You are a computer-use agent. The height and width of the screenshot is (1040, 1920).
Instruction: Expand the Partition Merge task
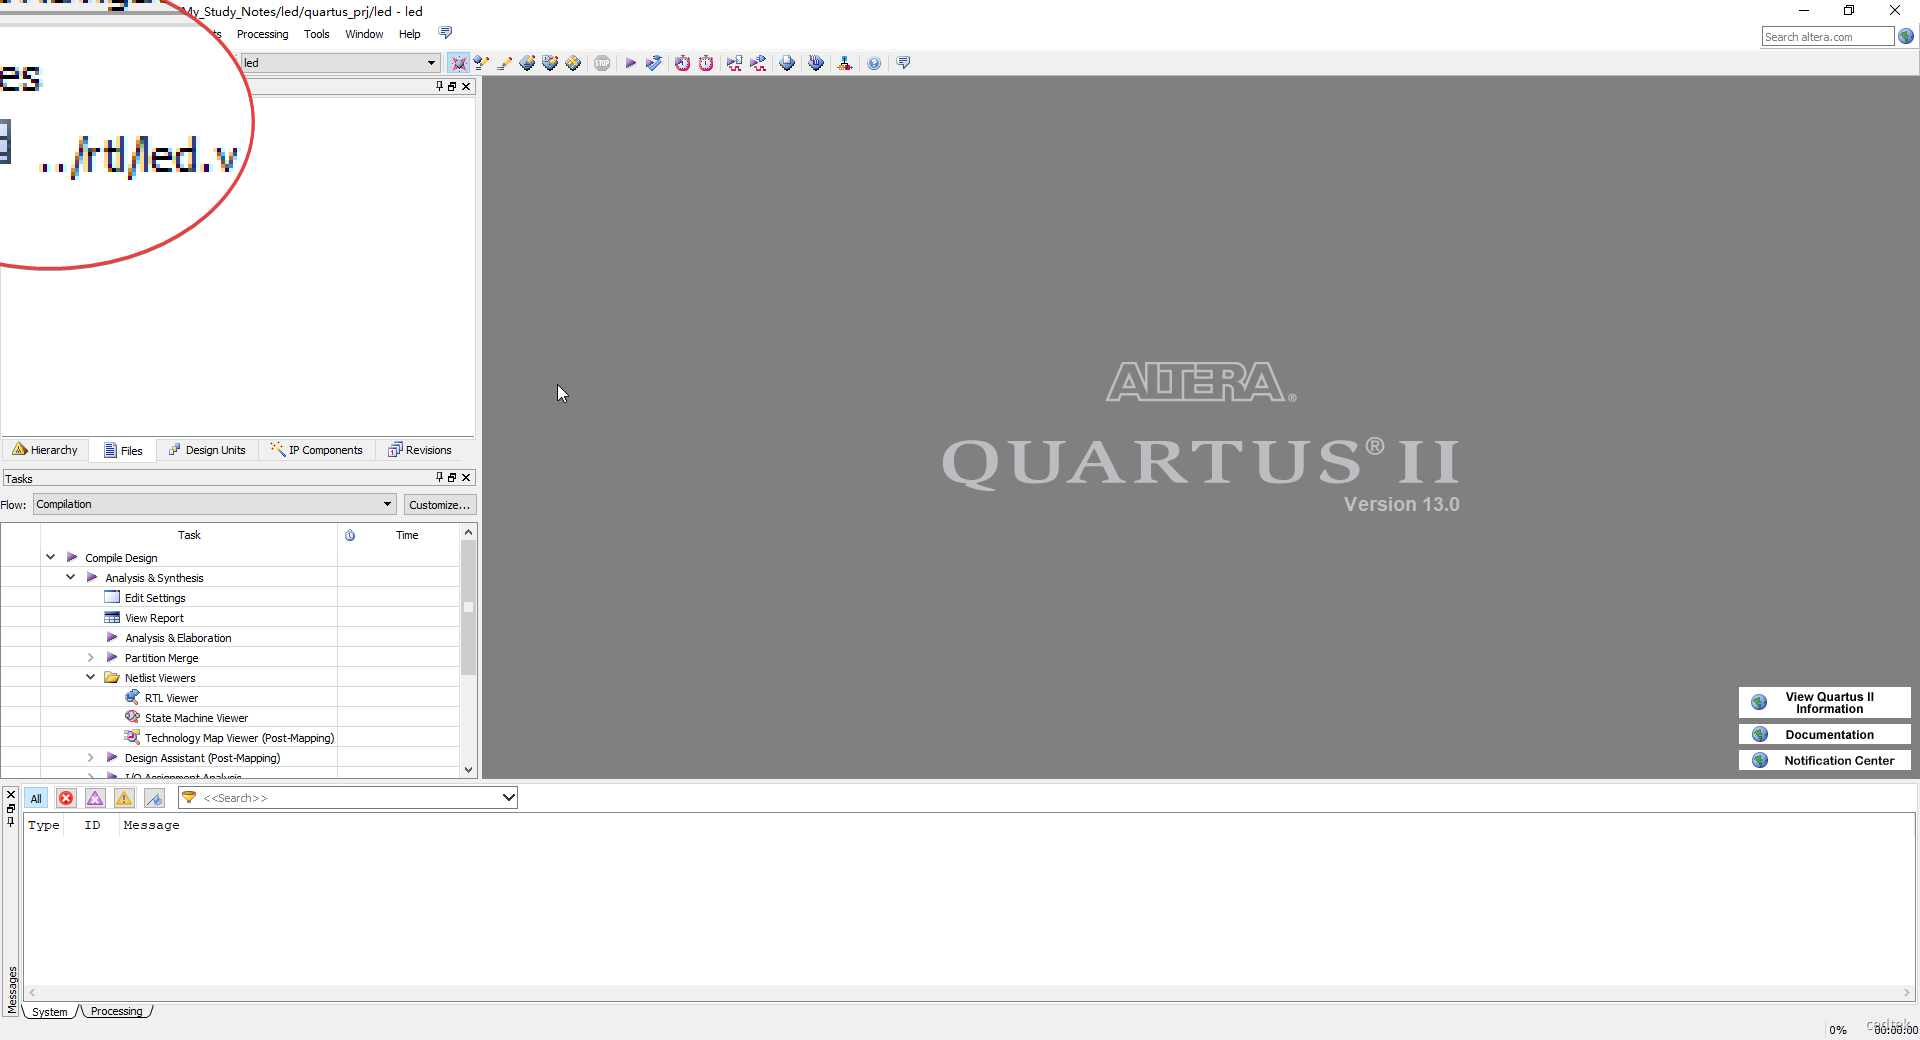click(x=90, y=657)
